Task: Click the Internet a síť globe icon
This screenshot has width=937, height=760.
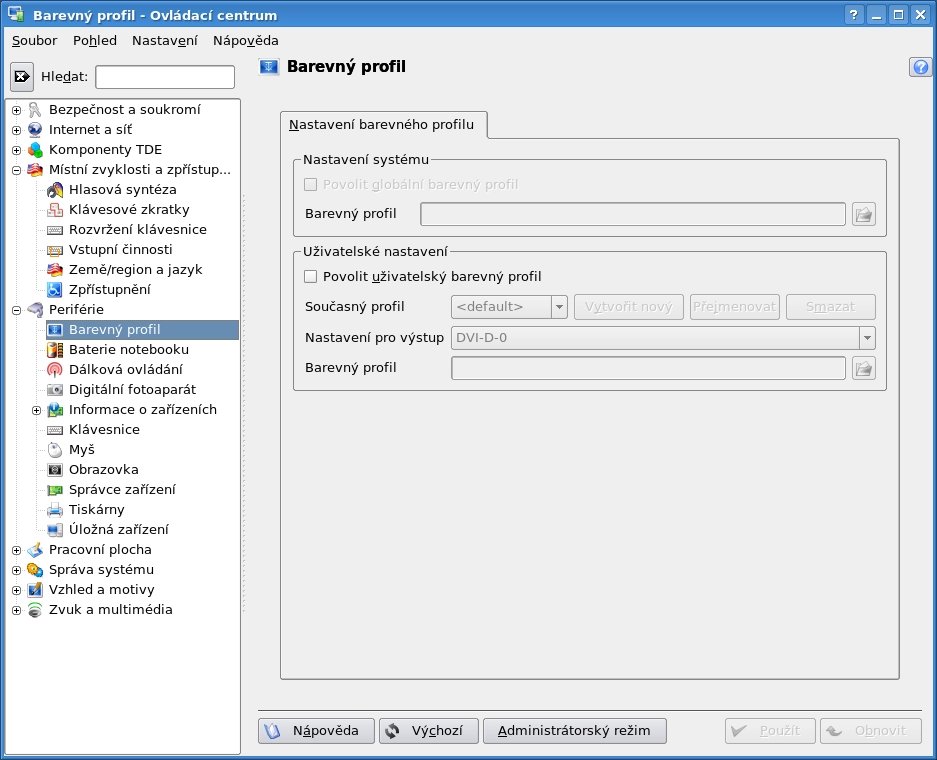Action: click(35, 130)
